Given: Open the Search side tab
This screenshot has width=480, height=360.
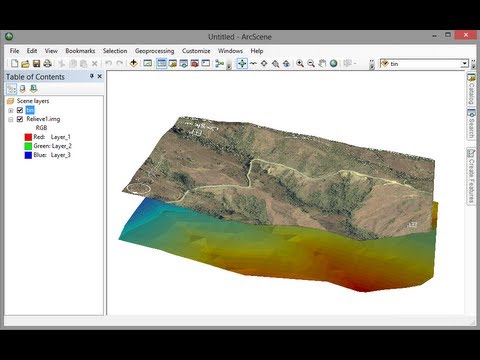Looking at the screenshot, I should [471, 123].
